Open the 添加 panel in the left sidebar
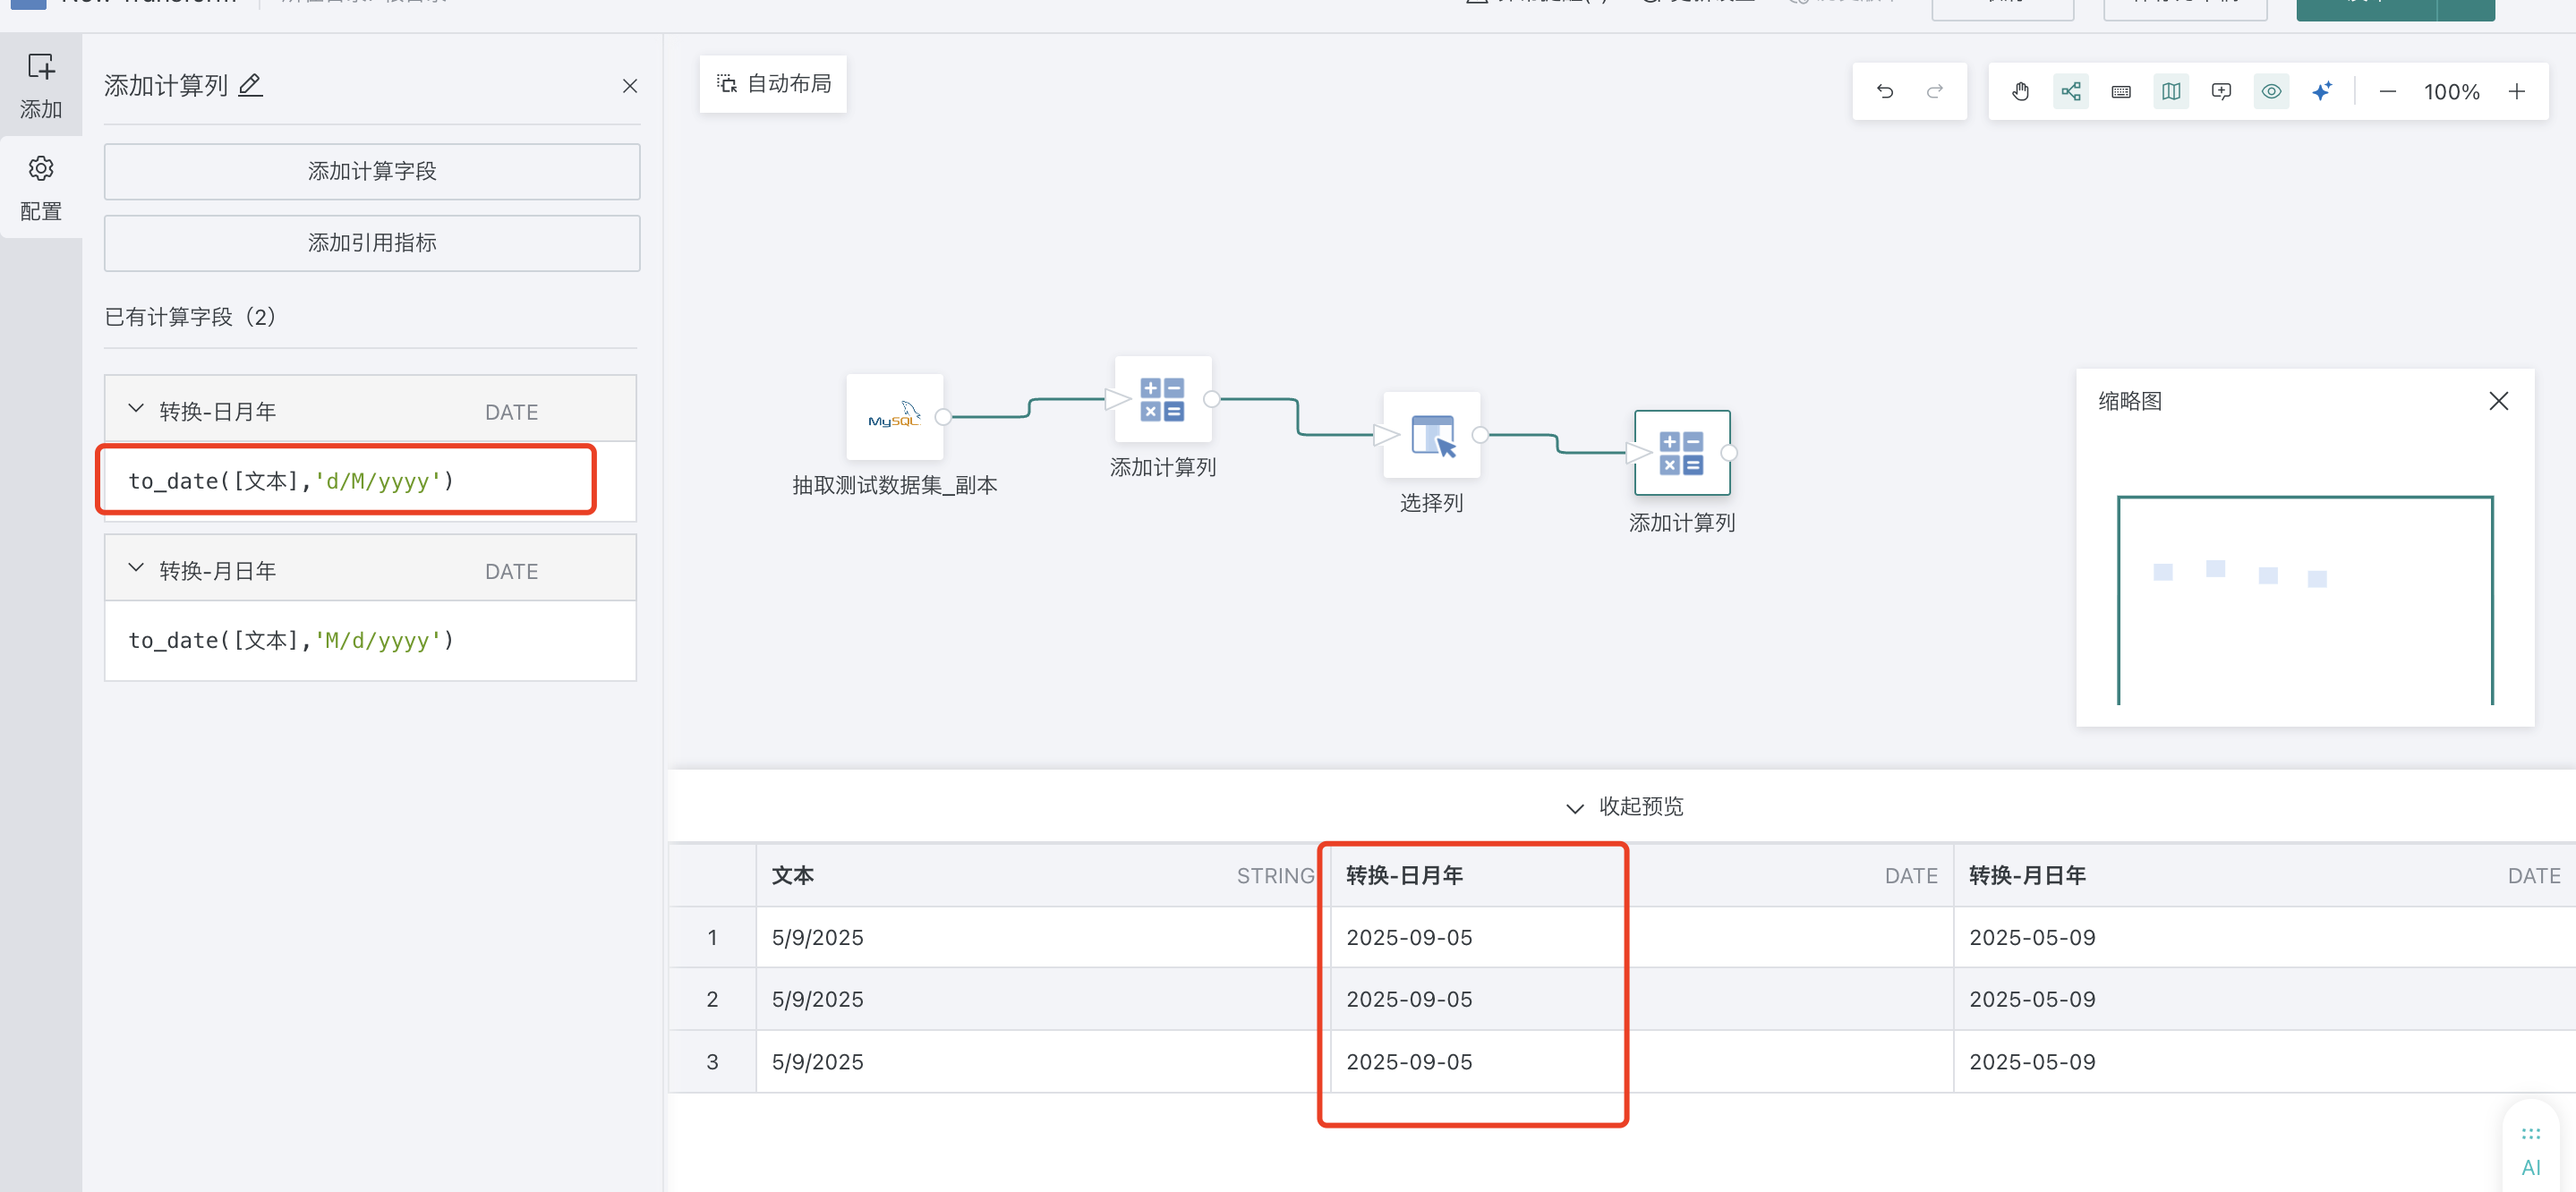 [x=41, y=84]
